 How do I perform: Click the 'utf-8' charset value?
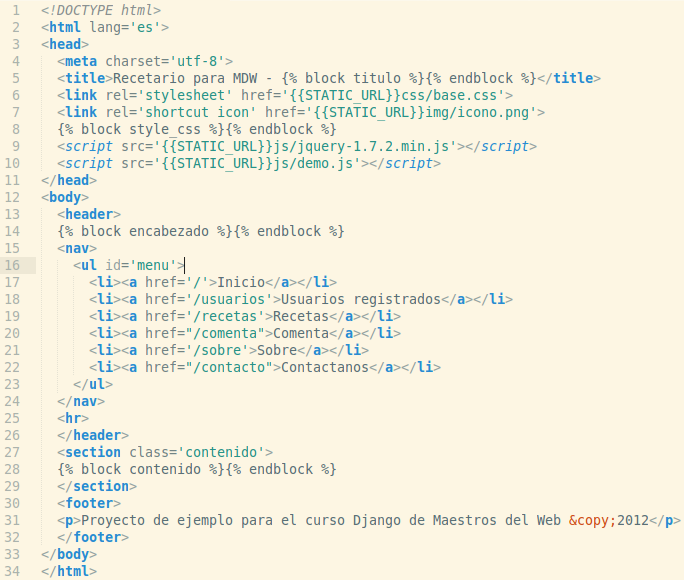(197, 61)
